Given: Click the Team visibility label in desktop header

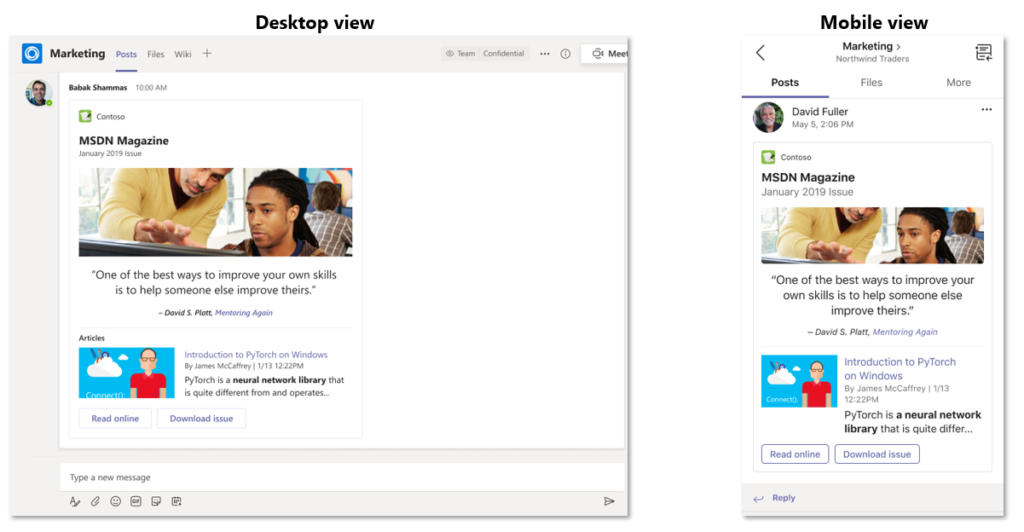Looking at the screenshot, I should point(460,54).
